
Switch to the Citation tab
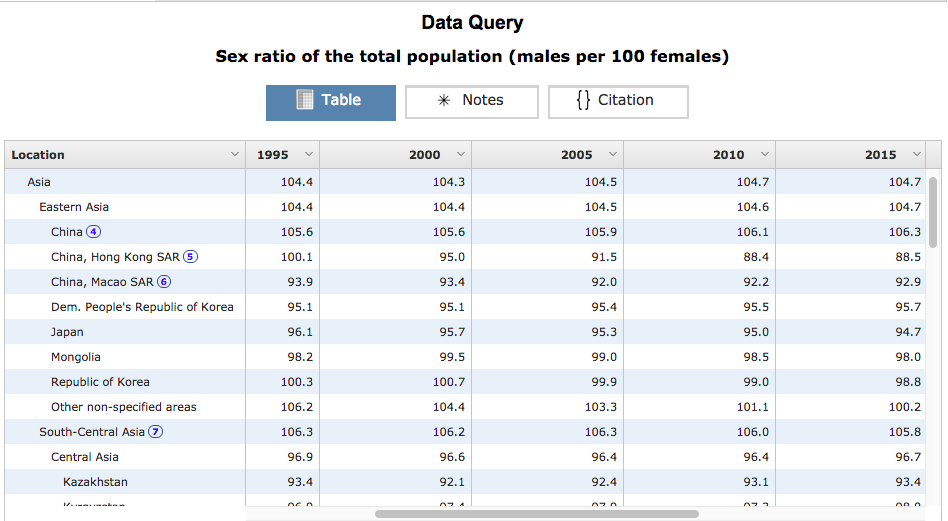pyautogui.click(x=617, y=101)
